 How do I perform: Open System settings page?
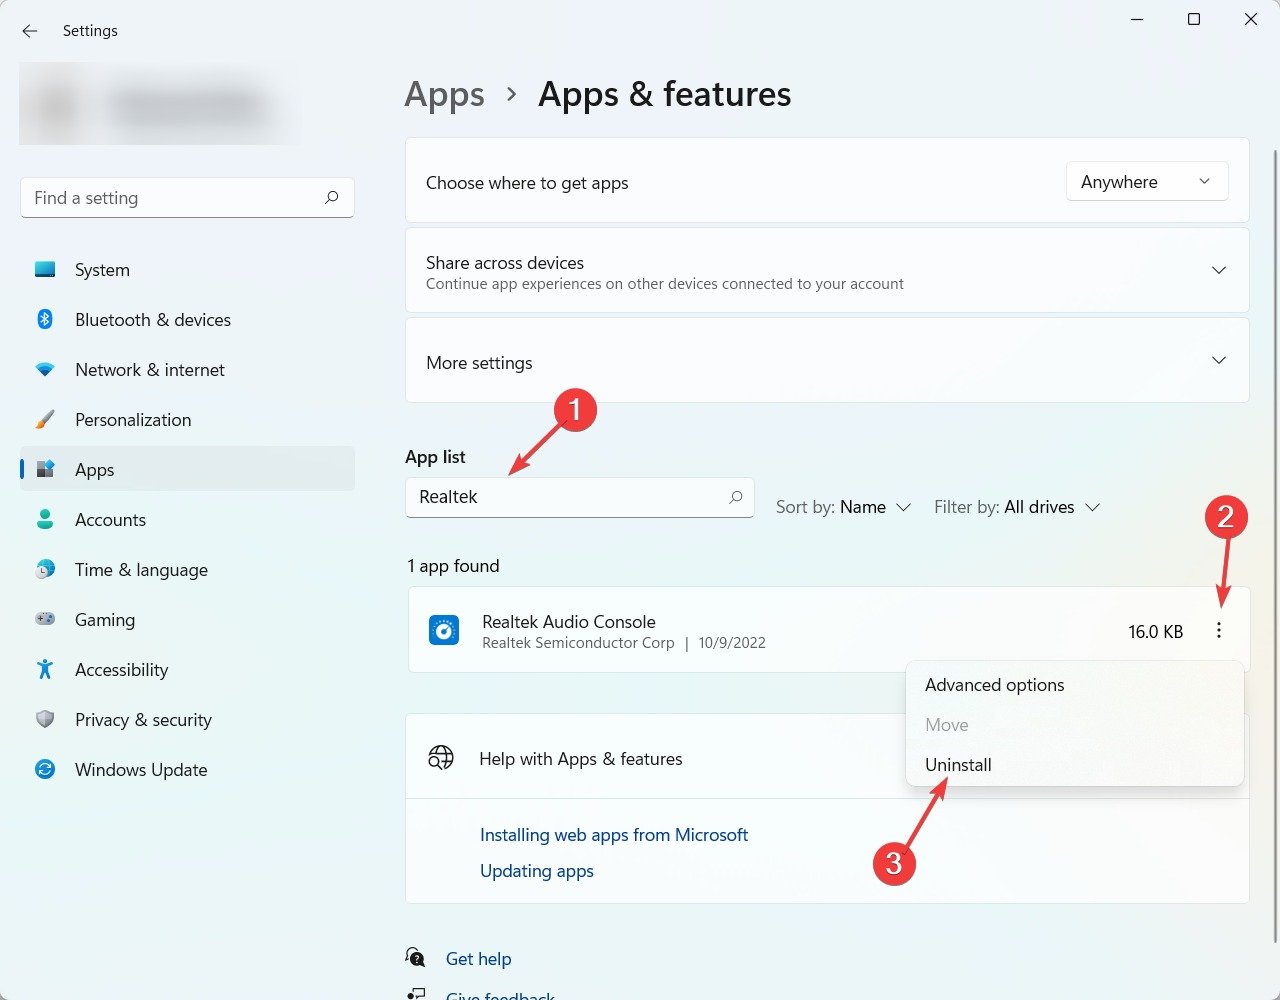click(187, 270)
